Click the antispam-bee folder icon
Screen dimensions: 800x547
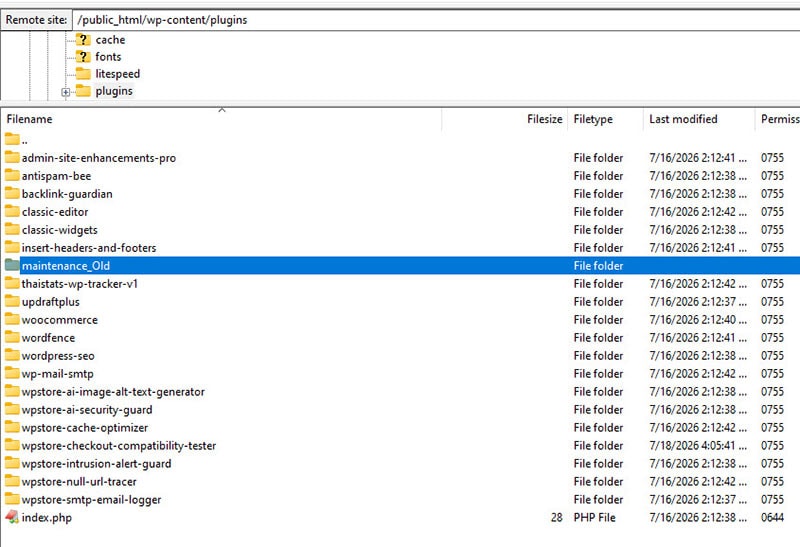[12, 175]
